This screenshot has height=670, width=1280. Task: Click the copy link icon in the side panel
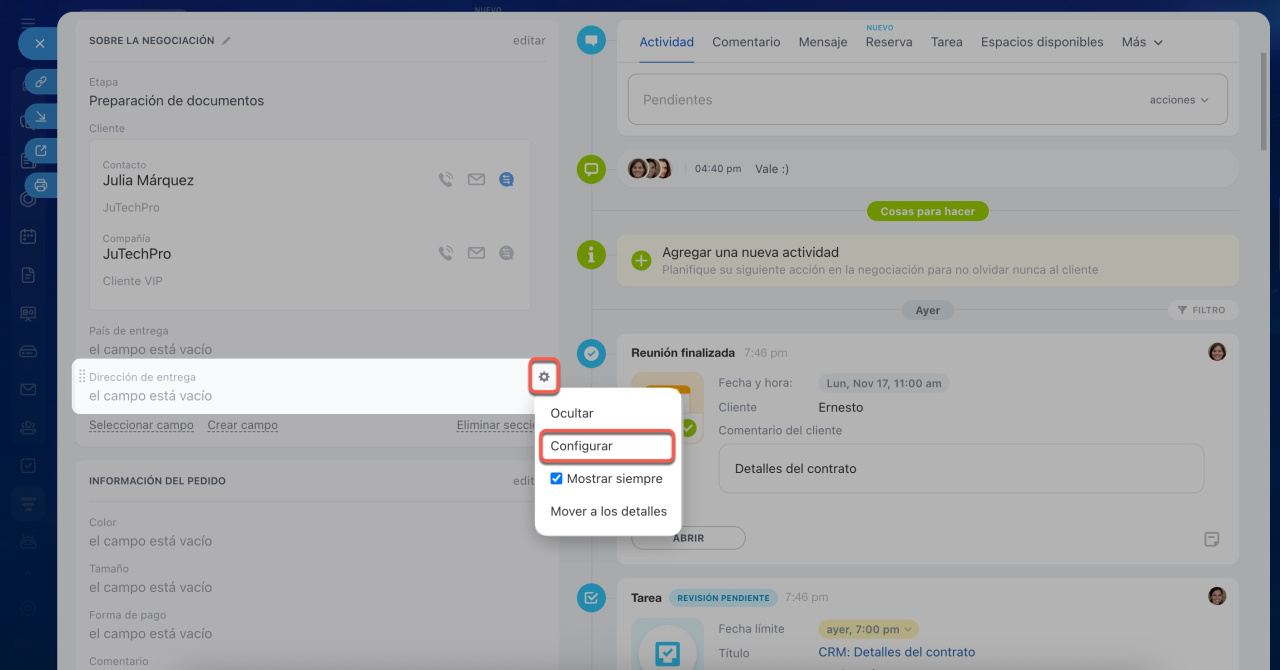pos(40,82)
